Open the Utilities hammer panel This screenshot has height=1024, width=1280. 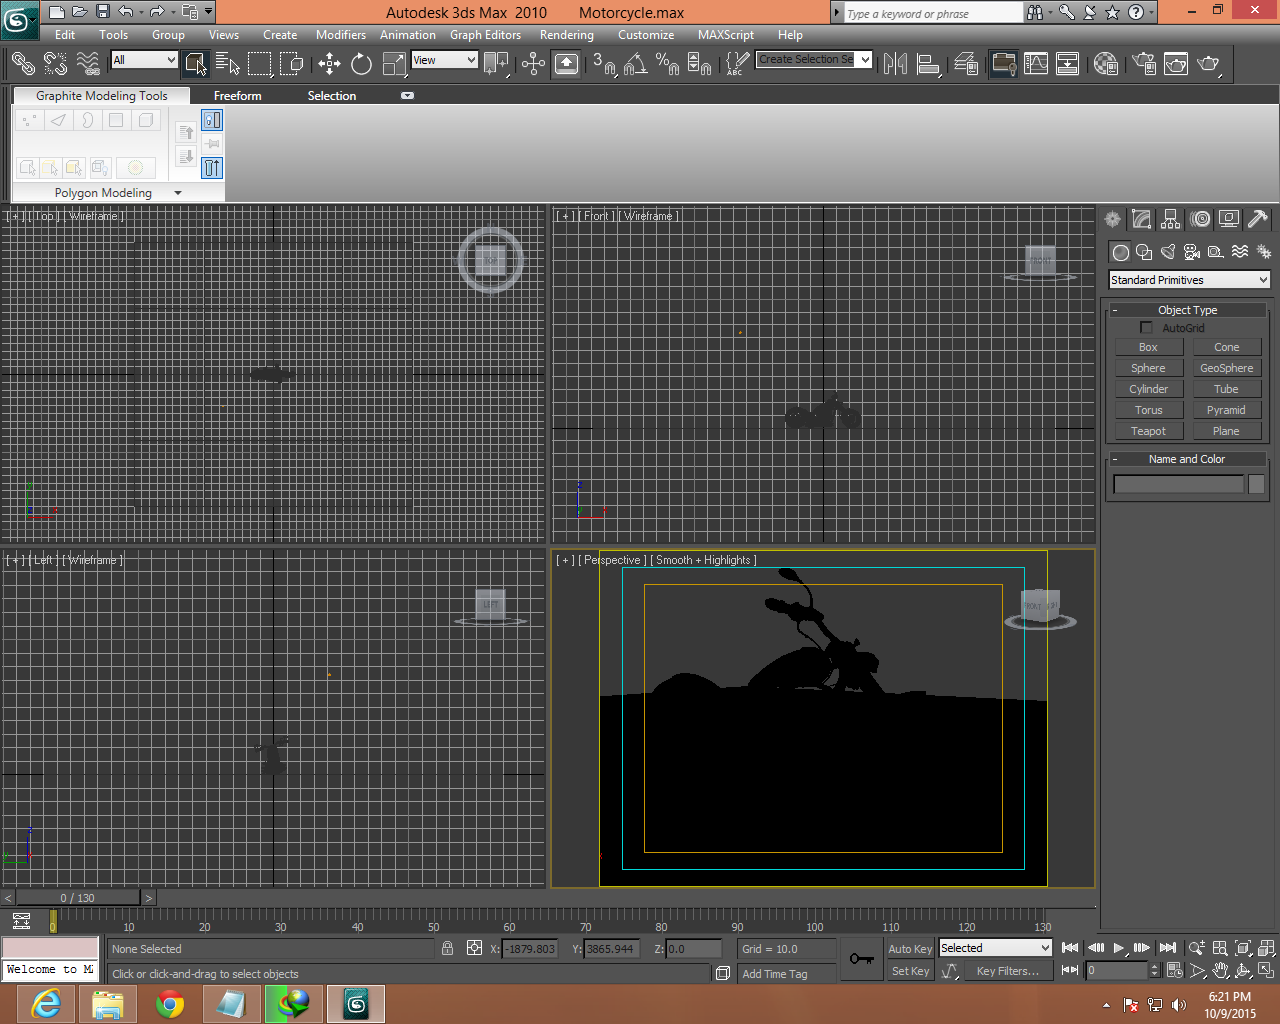[1258, 219]
